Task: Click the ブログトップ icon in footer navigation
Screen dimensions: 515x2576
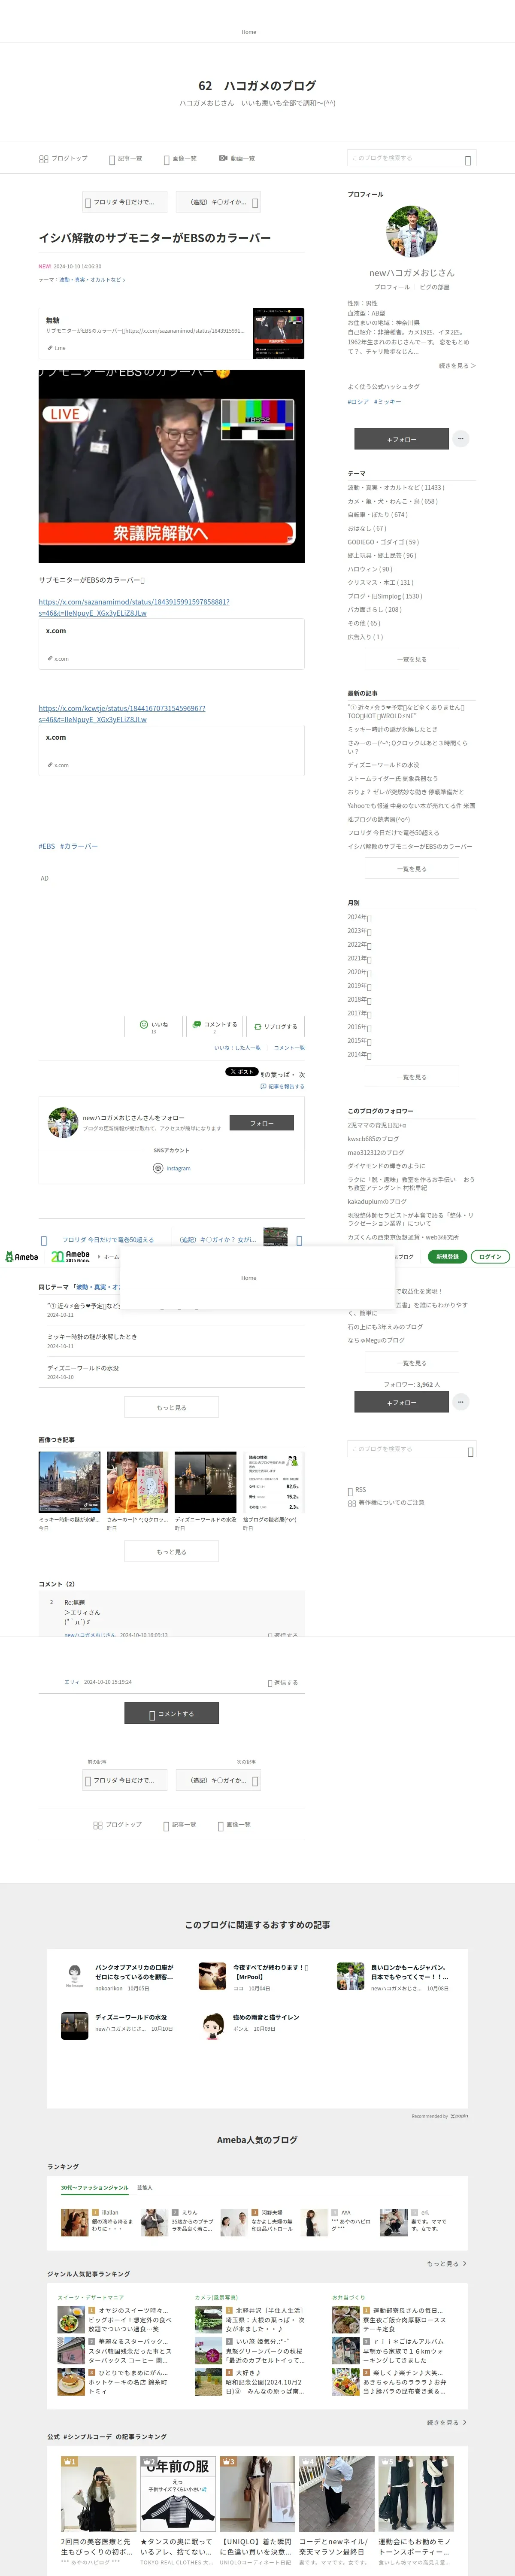Action: [98, 1825]
